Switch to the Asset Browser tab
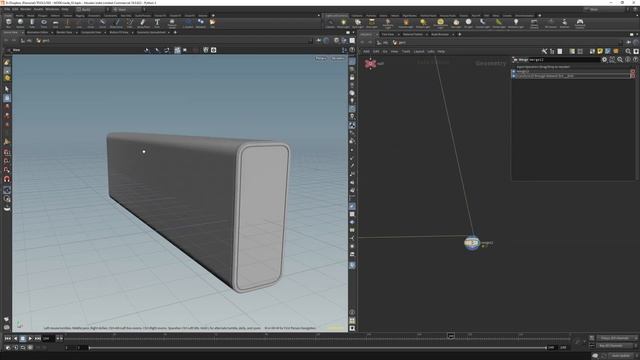The width and height of the screenshot is (640, 360). (440, 34)
